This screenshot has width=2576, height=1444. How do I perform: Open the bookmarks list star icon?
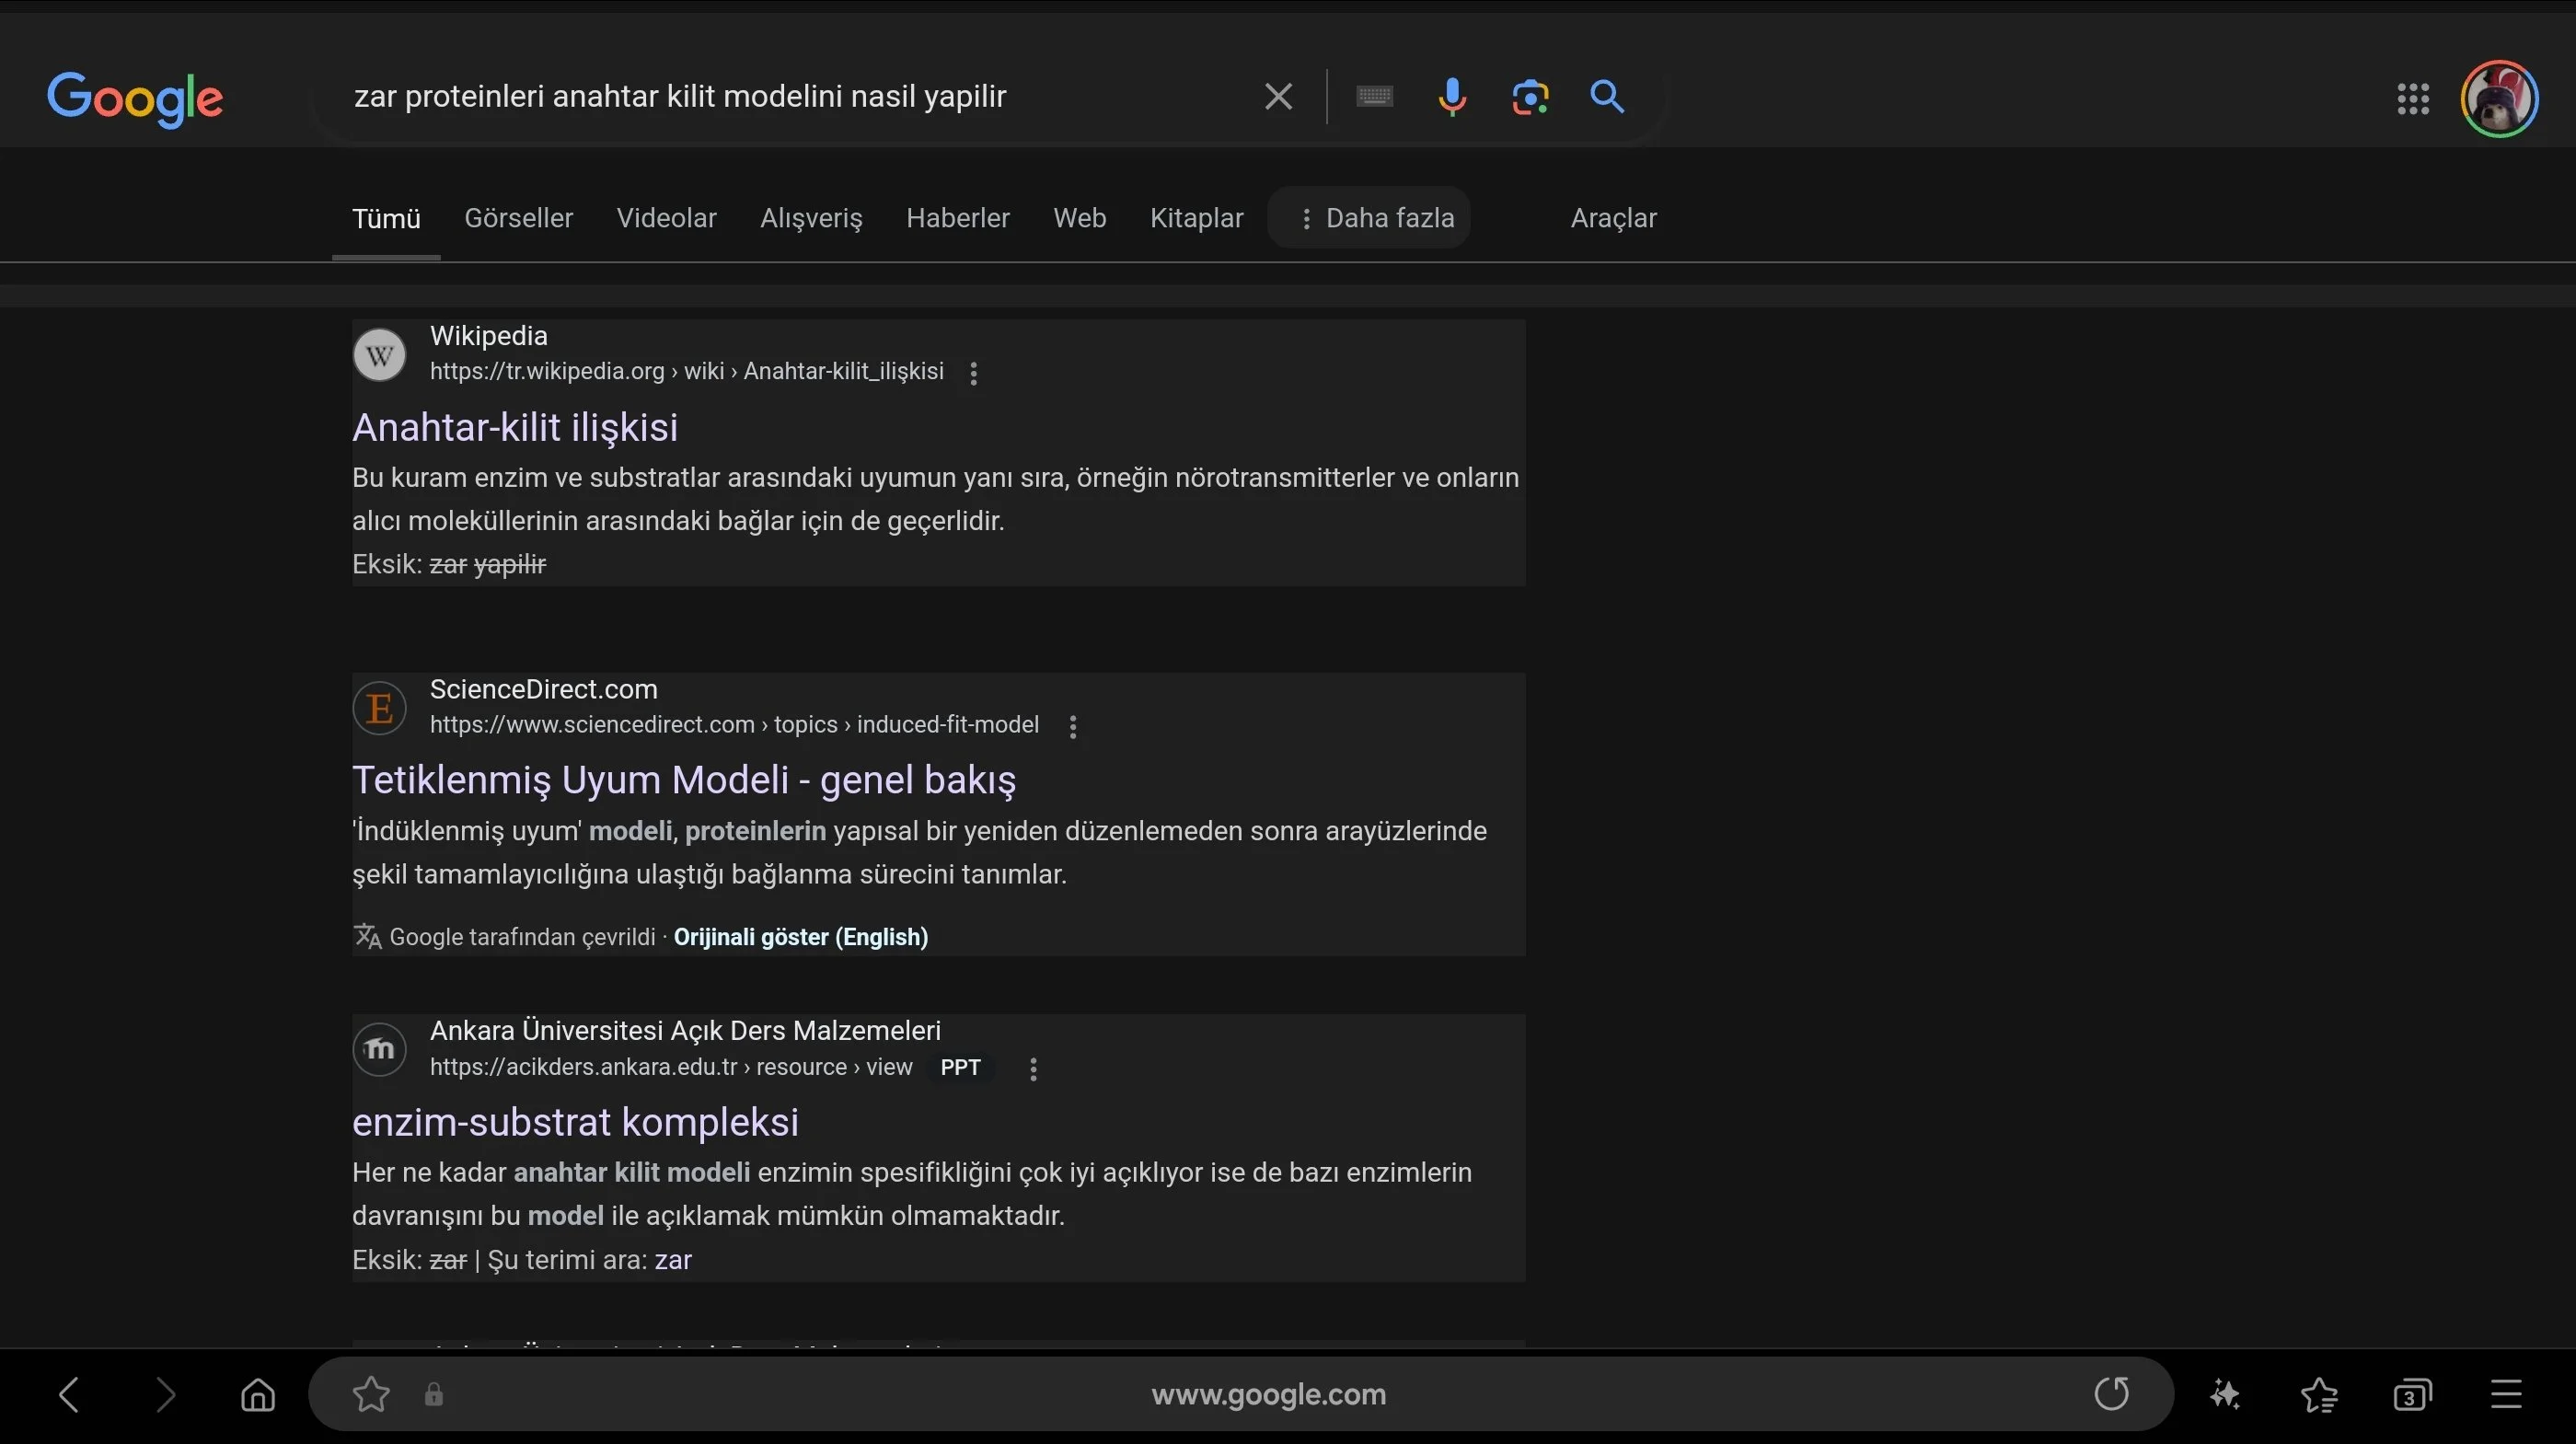click(x=2319, y=1394)
